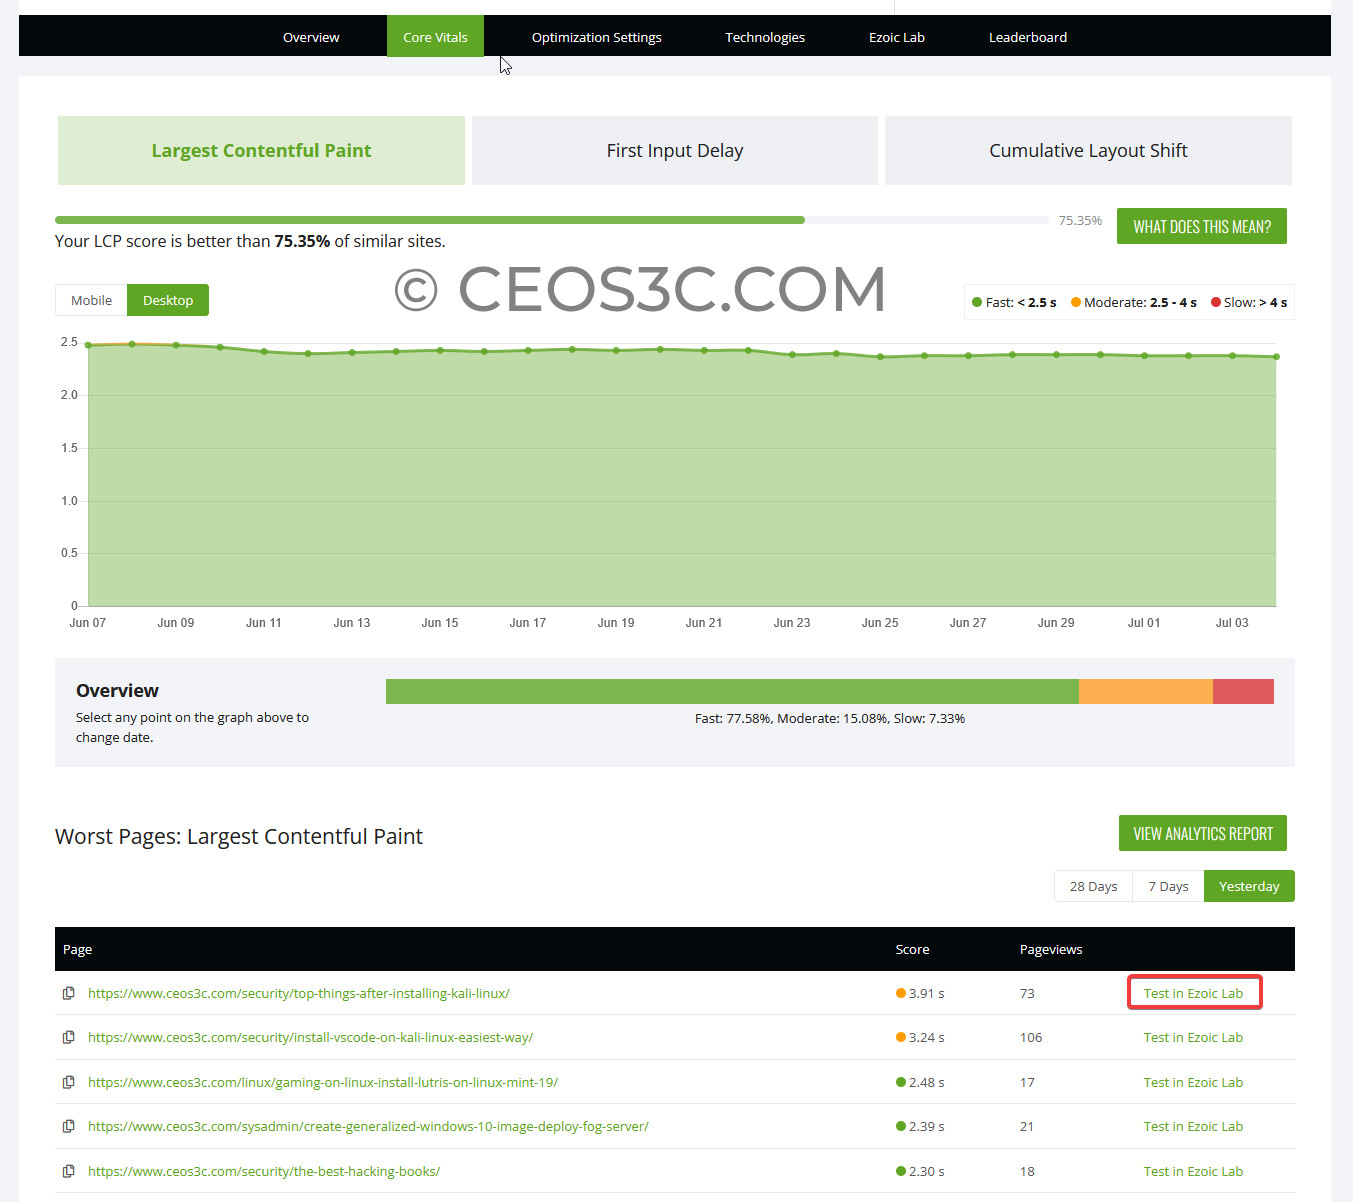Viewport: 1353px width, 1202px height.
Task: Open the install-vscode-on-kali-linux page link
Action: coord(310,1037)
